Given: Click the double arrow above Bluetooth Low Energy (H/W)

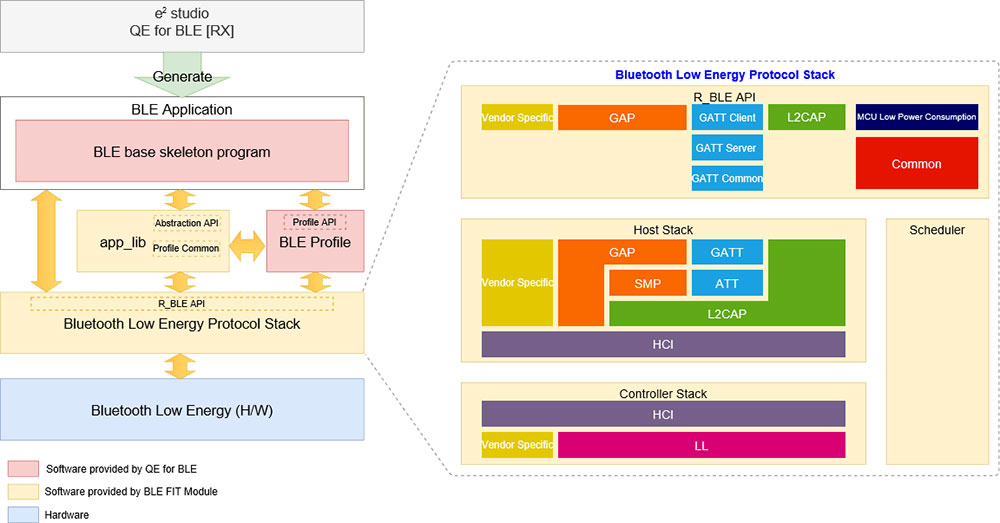Looking at the screenshot, I should 180,366.
